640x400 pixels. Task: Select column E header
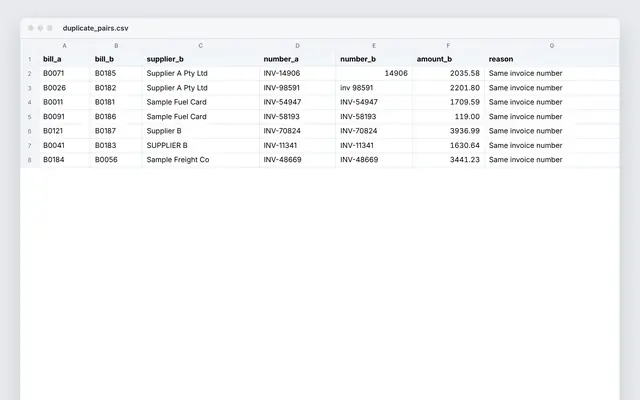[374, 46]
